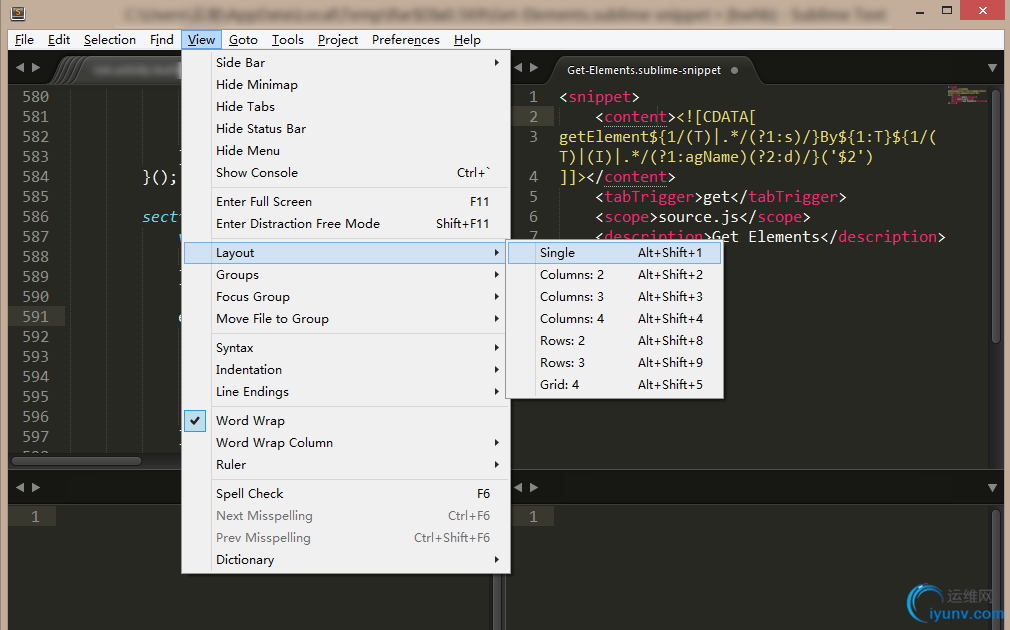Select the Columns: 2 layout
Viewport: 1010px width, 630px height.
[615, 274]
